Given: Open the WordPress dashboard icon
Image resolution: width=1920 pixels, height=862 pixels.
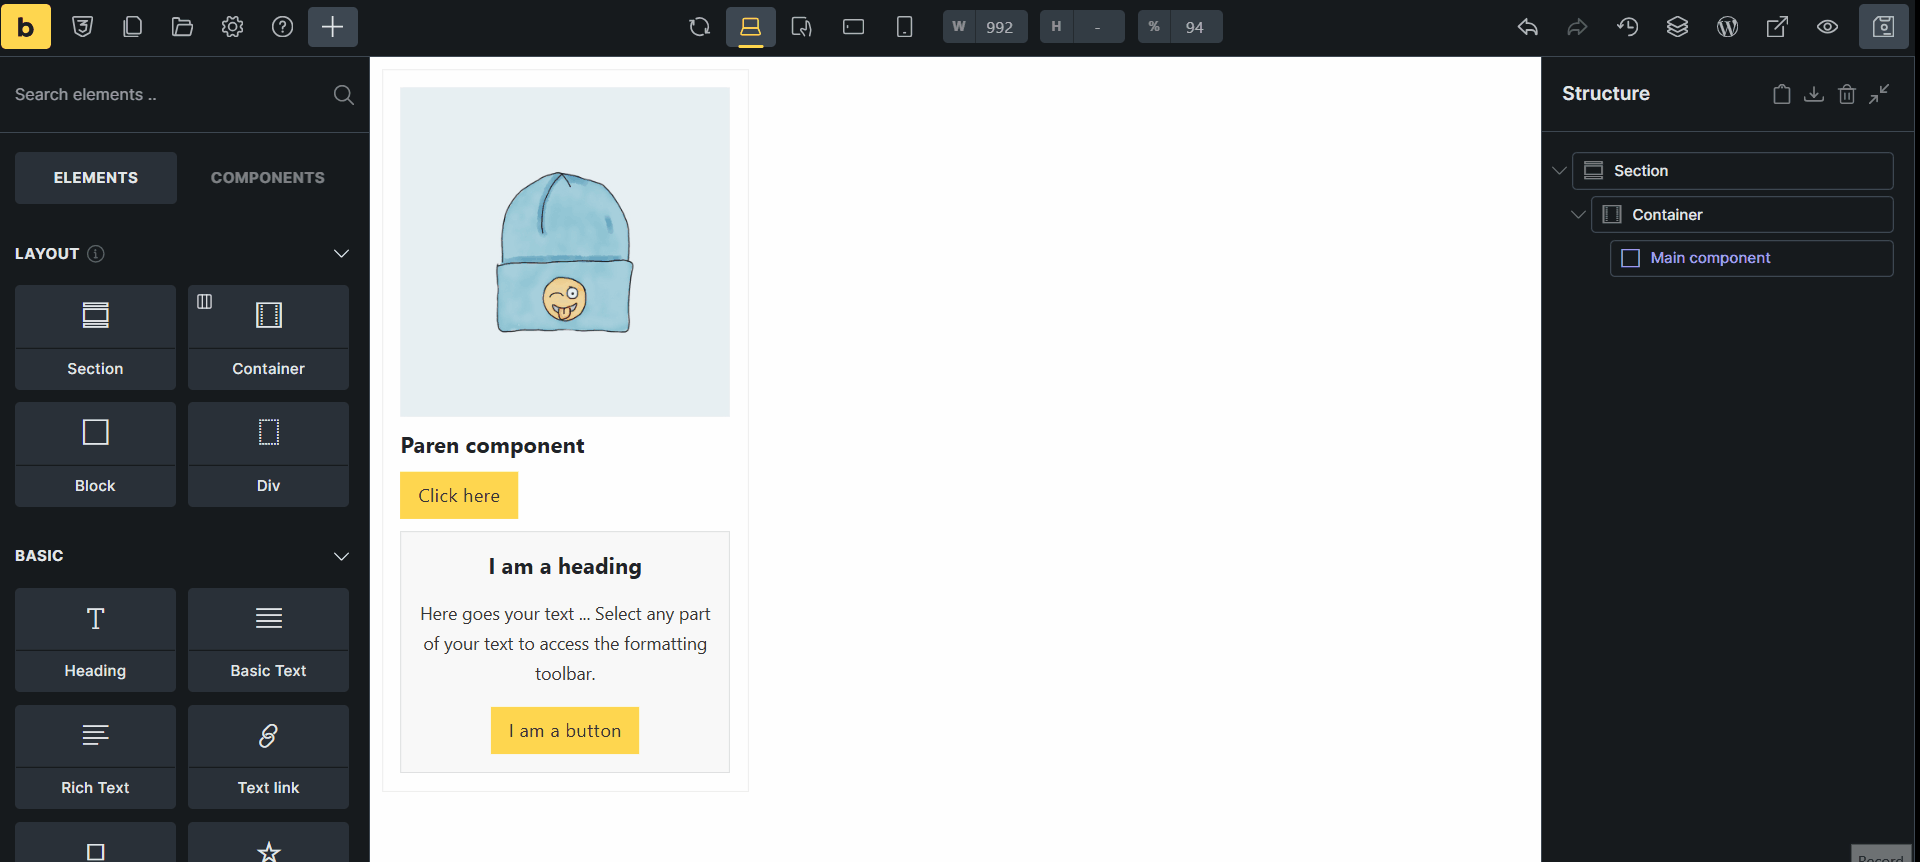Looking at the screenshot, I should [x=1727, y=27].
